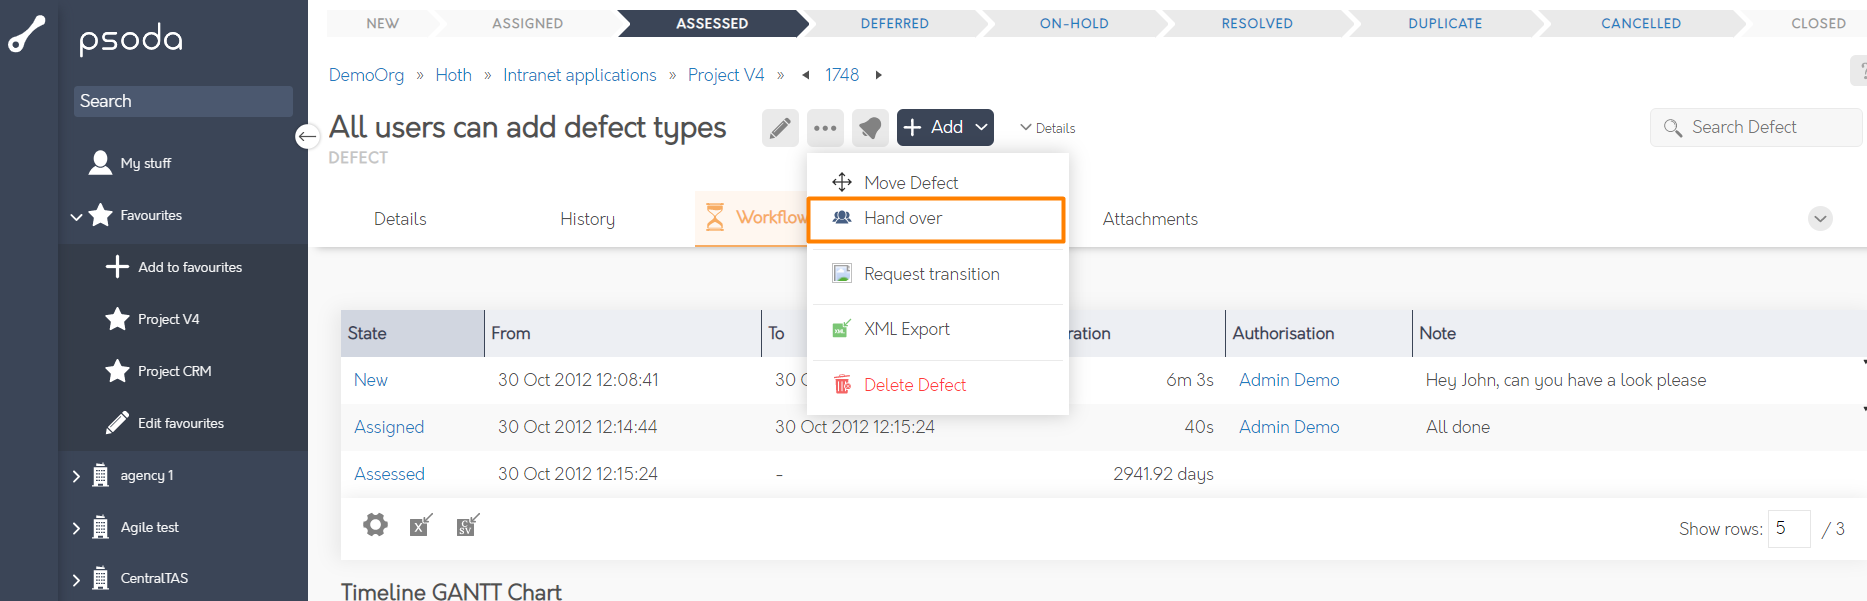1867x601 pixels.
Task: Collapse sidebar with the left arrow button
Action: [x=307, y=136]
